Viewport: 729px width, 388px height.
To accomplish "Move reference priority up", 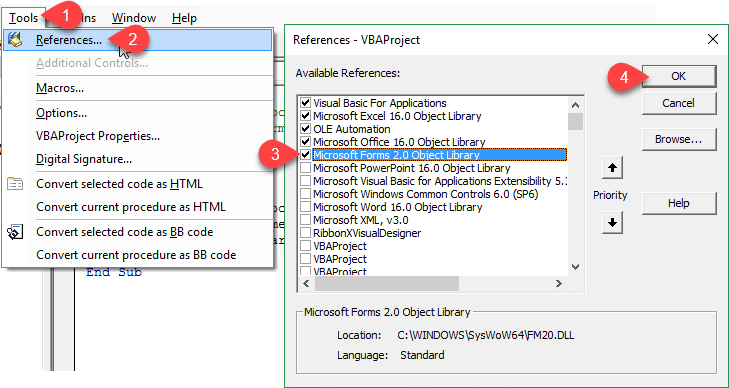I will click(612, 168).
